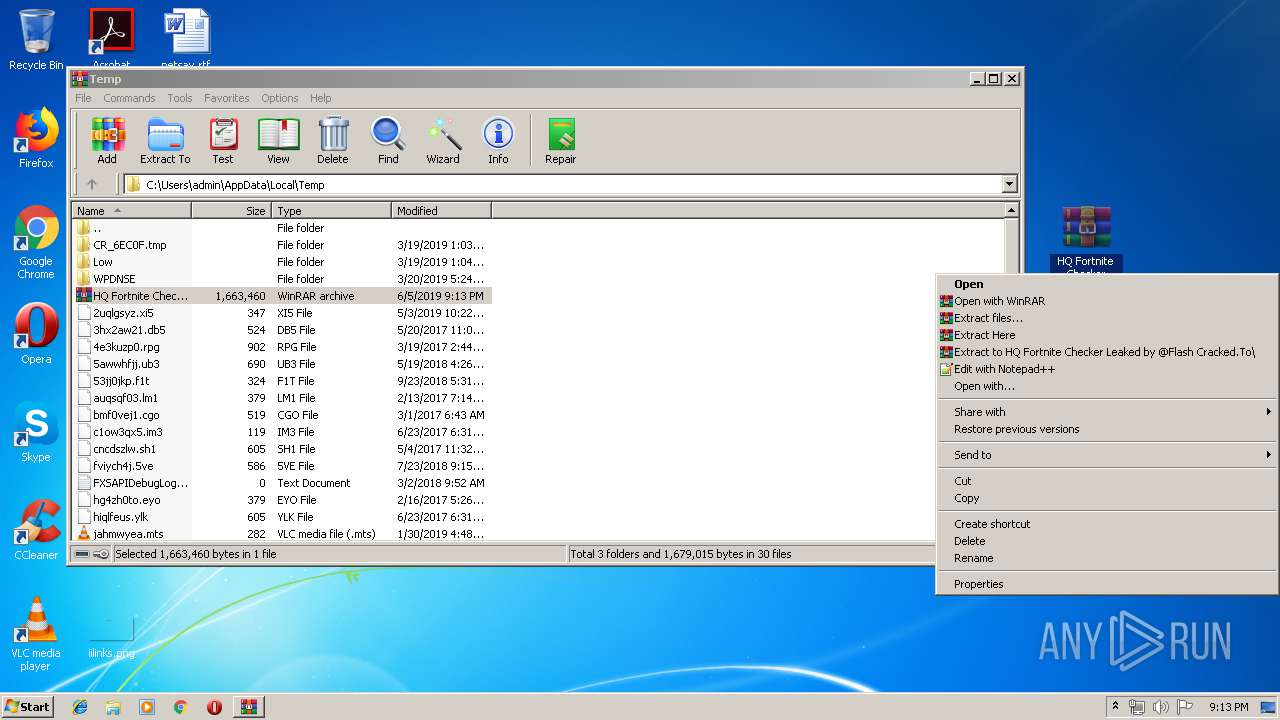The height and width of the screenshot is (720, 1280).
Task: Click Internet Explorer taskbar icon
Action: click(80, 707)
